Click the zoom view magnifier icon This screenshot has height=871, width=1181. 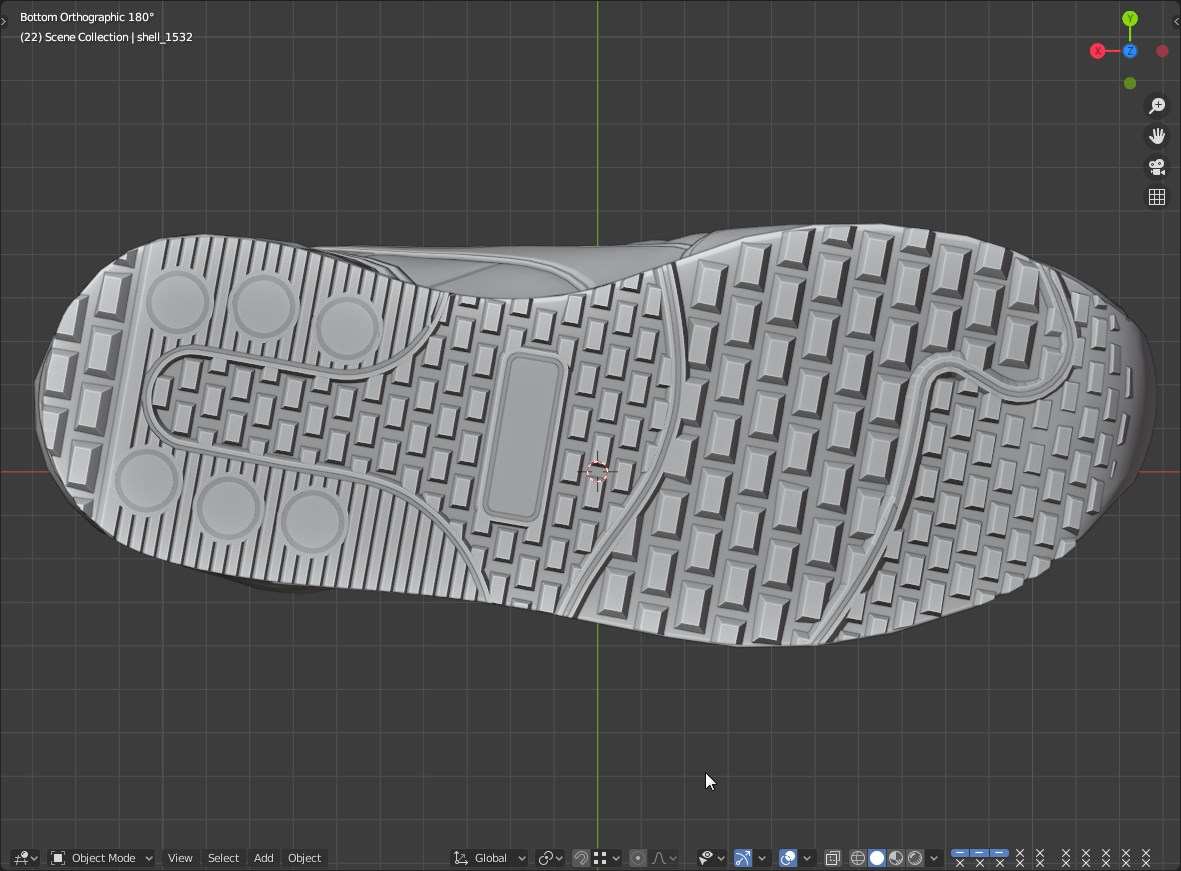click(1157, 106)
